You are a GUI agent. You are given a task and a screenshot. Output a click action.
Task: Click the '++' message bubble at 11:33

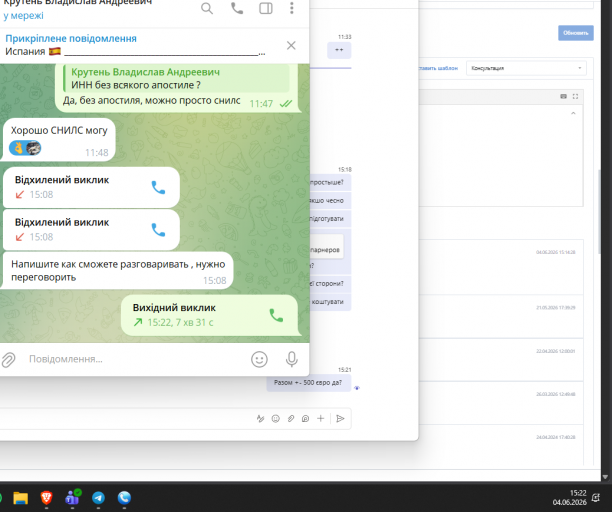339,50
